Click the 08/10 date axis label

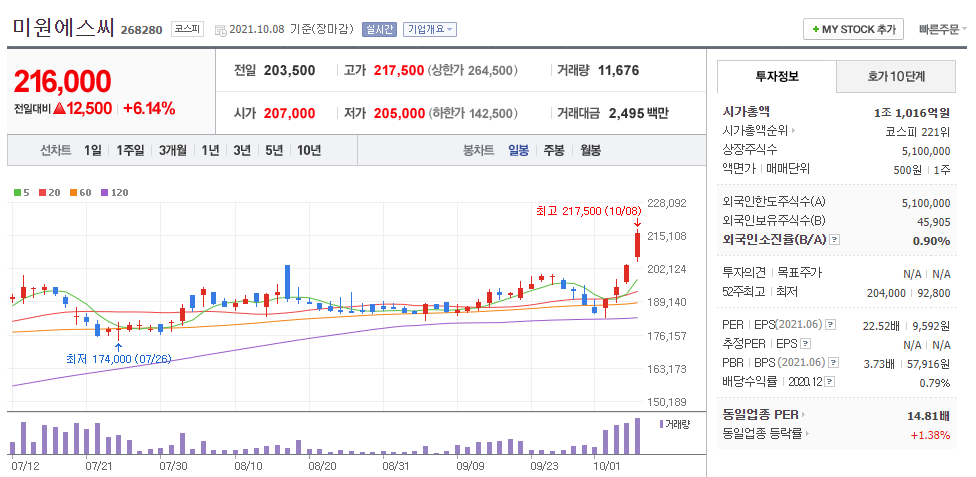click(247, 465)
